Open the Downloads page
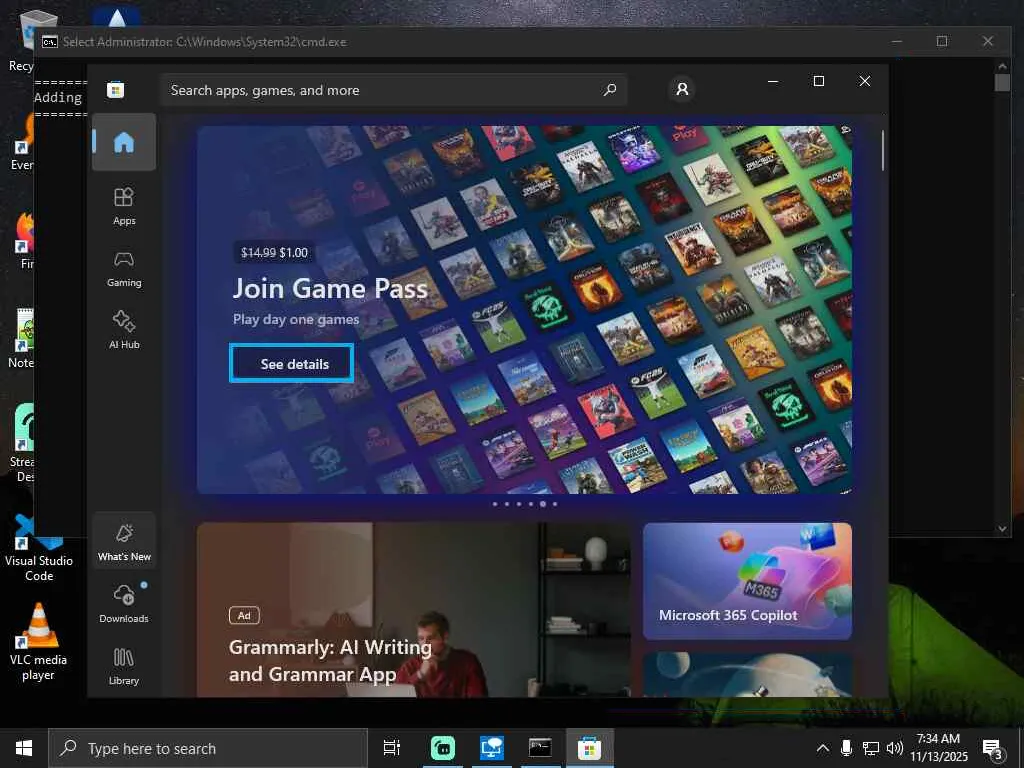1024x768 pixels. [x=123, y=603]
